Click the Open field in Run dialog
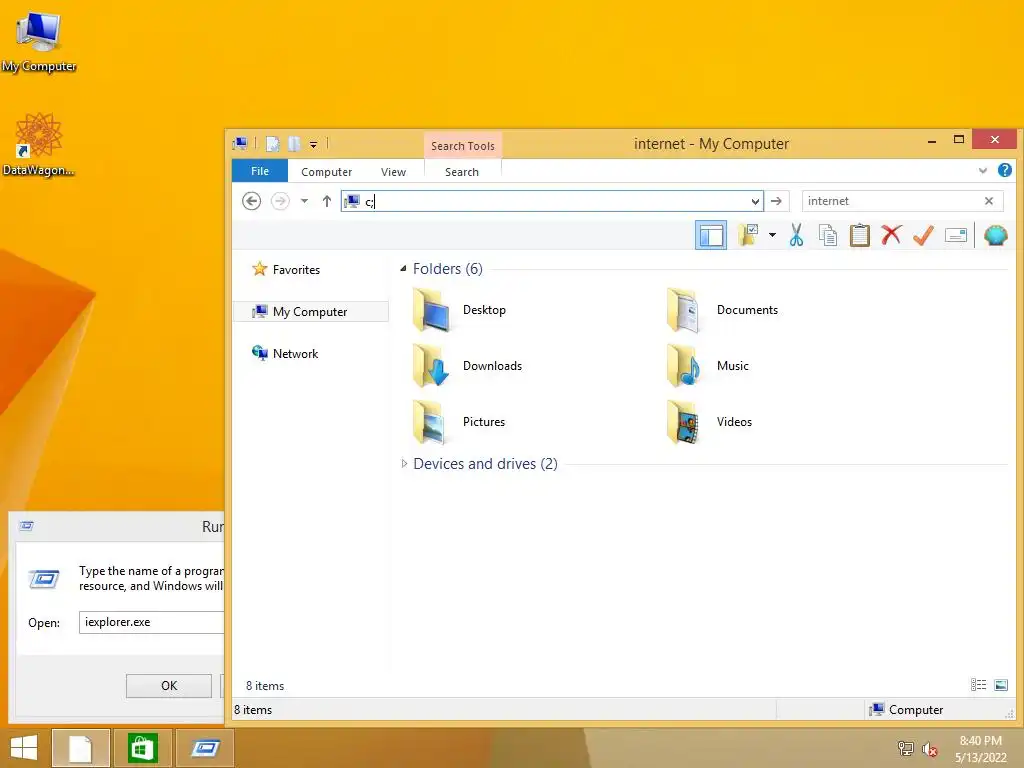1024x768 pixels. (152, 622)
